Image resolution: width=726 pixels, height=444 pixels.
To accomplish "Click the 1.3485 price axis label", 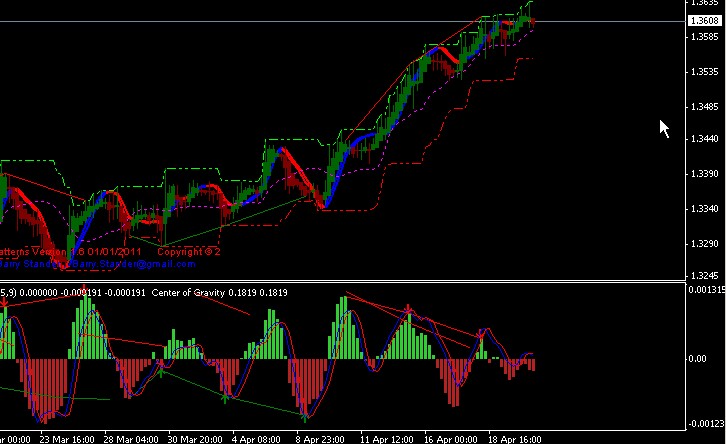I will pyautogui.click(x=705, y=107).
